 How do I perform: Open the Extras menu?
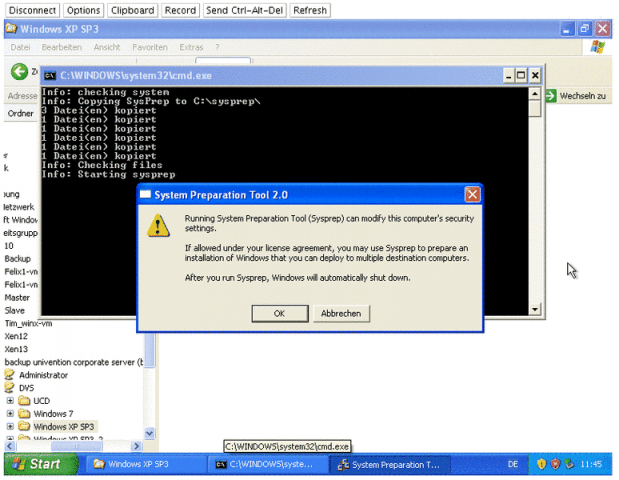191,47
